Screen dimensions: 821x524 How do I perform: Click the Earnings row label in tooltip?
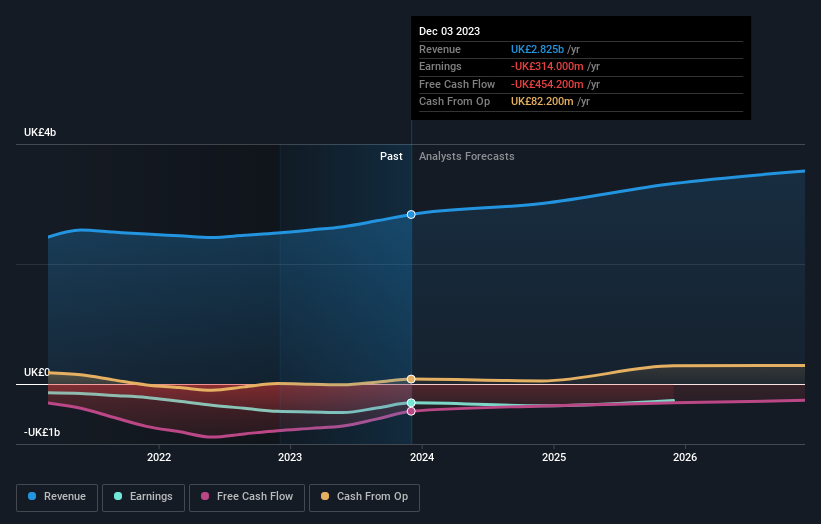pyautogui.click(x=440, y=66)
